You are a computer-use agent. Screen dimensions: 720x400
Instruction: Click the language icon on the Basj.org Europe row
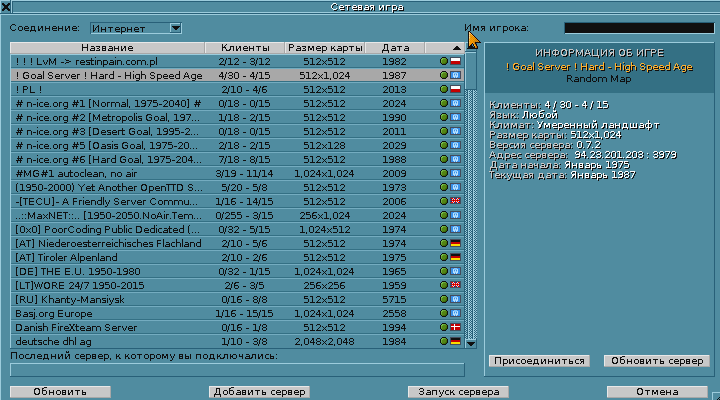click(x=455, y=313)
